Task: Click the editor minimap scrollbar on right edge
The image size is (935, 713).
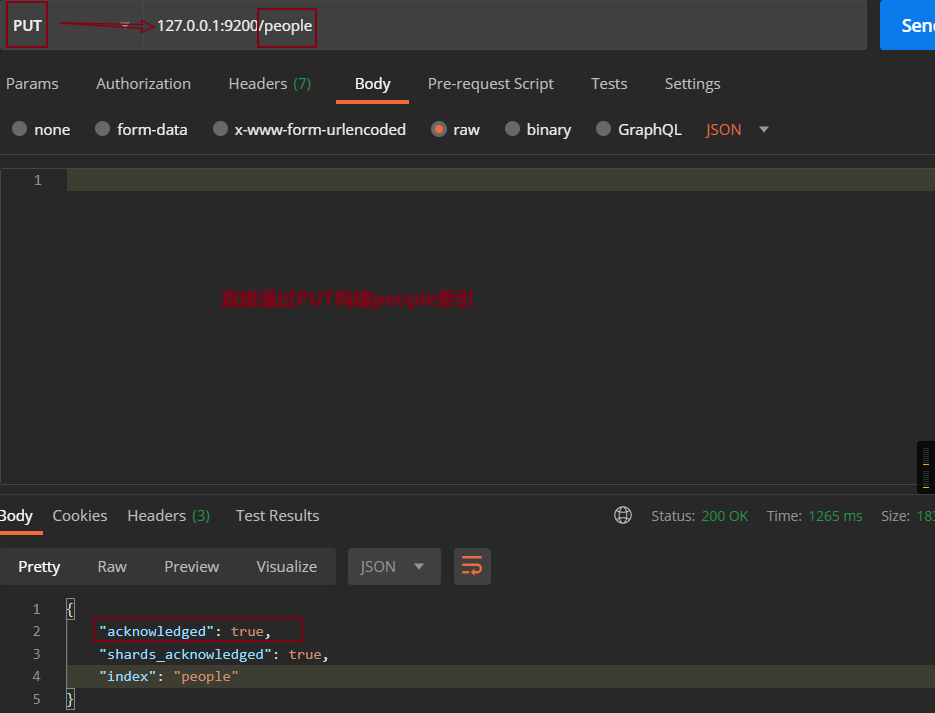Action: 925,468
